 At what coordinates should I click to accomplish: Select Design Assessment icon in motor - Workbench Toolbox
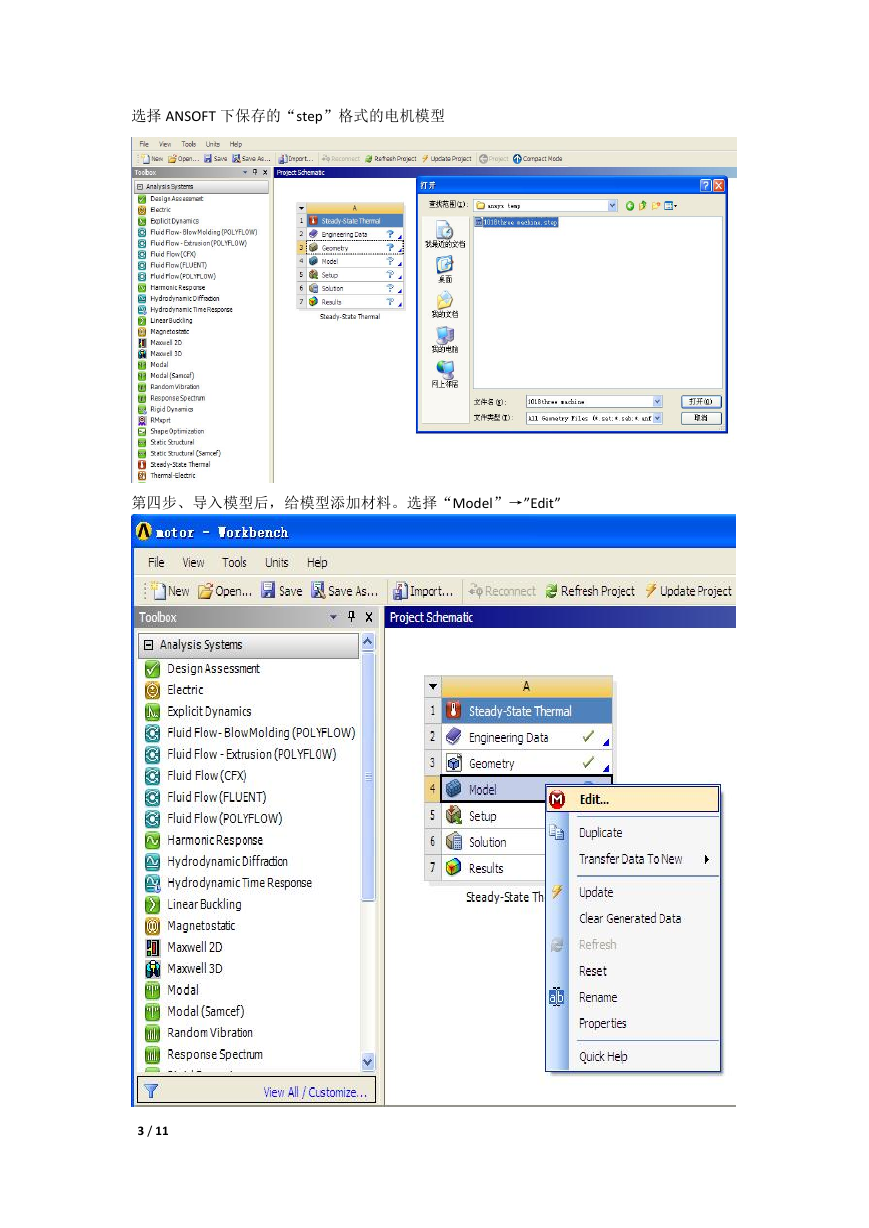[x=153, y=669]
